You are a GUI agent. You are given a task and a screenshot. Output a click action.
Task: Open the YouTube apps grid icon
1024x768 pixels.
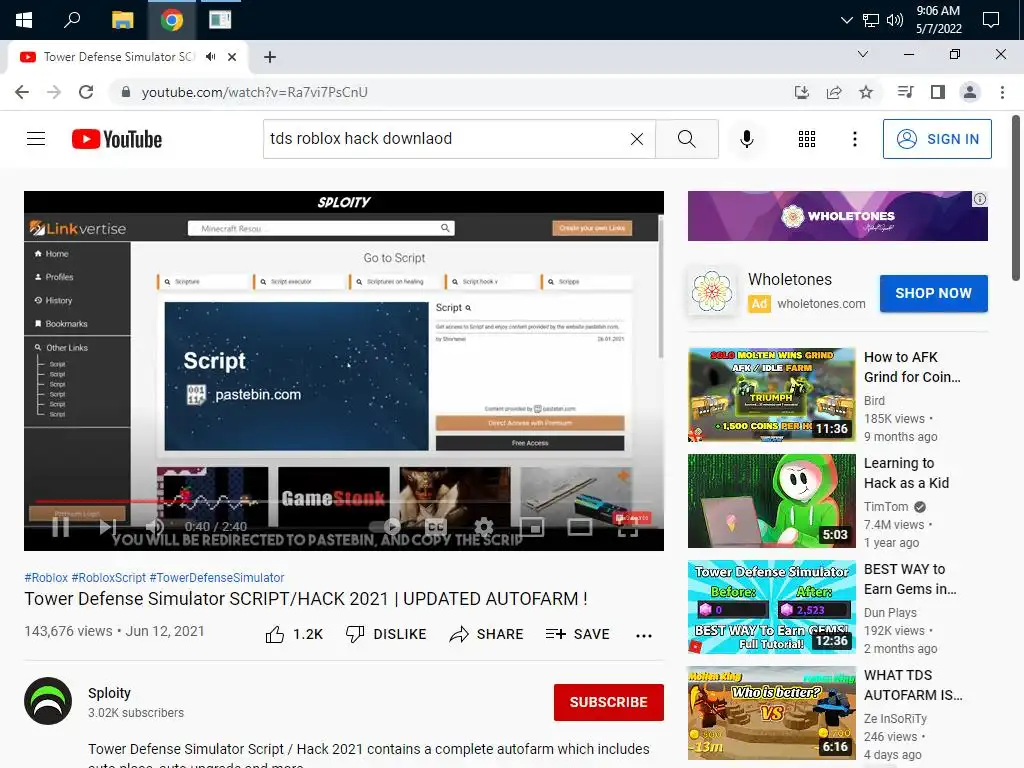tap(807, 139)
